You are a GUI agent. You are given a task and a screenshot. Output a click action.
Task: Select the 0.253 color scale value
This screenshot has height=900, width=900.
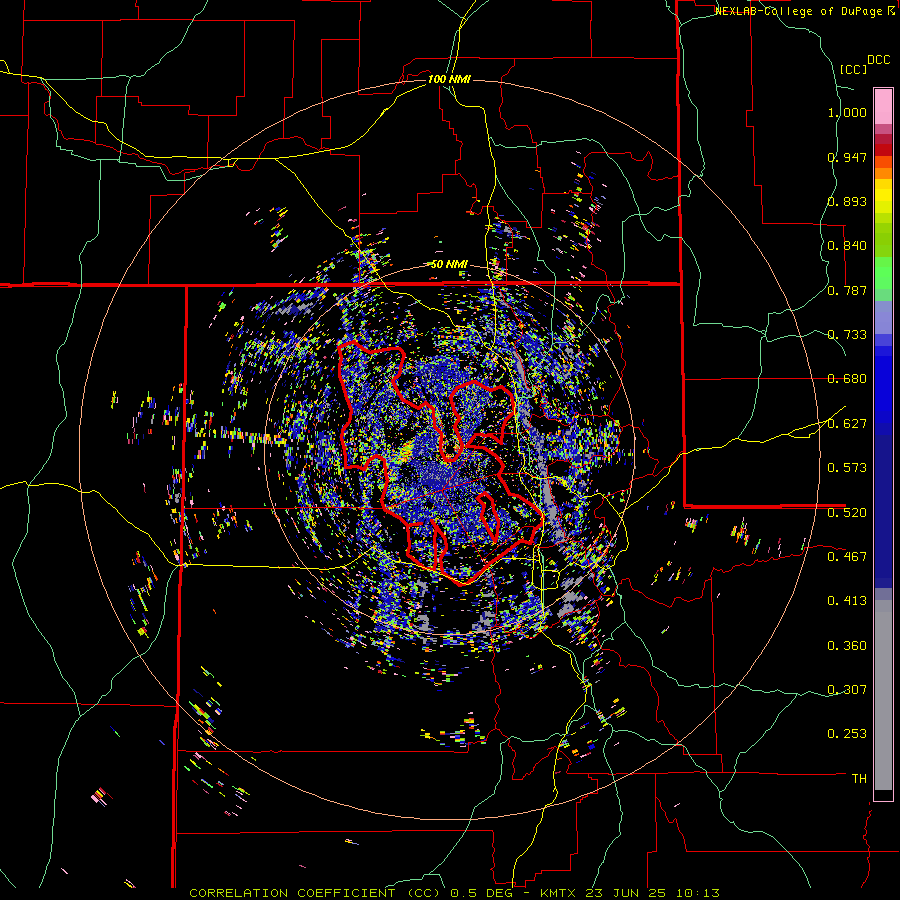tap(847, 734)
